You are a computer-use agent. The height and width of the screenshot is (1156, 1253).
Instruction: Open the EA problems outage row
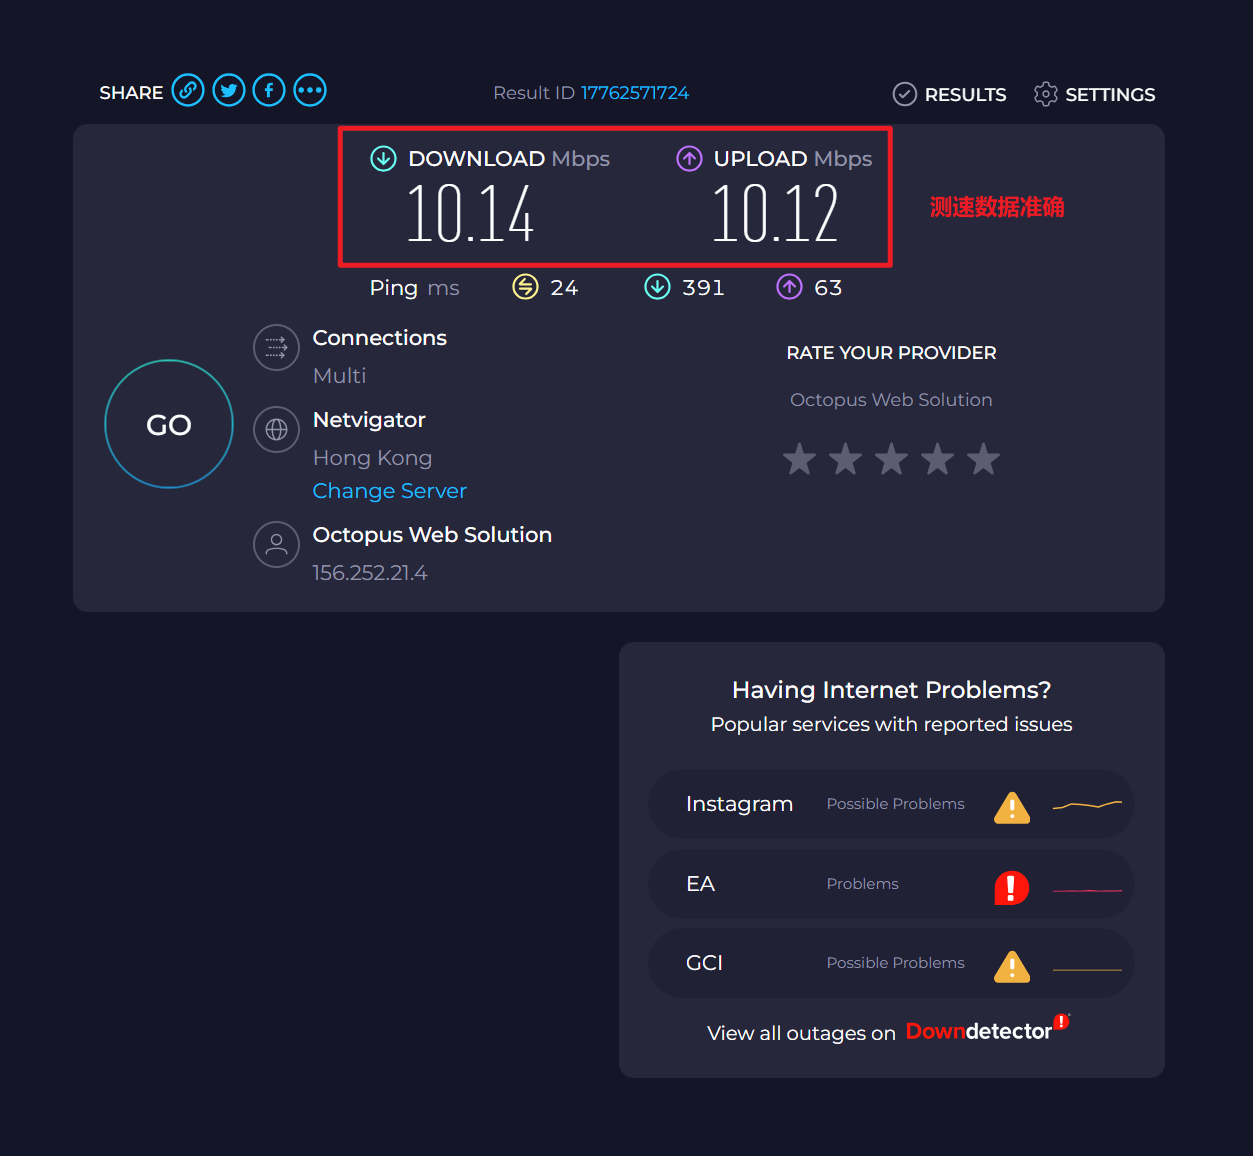(890, 884)
